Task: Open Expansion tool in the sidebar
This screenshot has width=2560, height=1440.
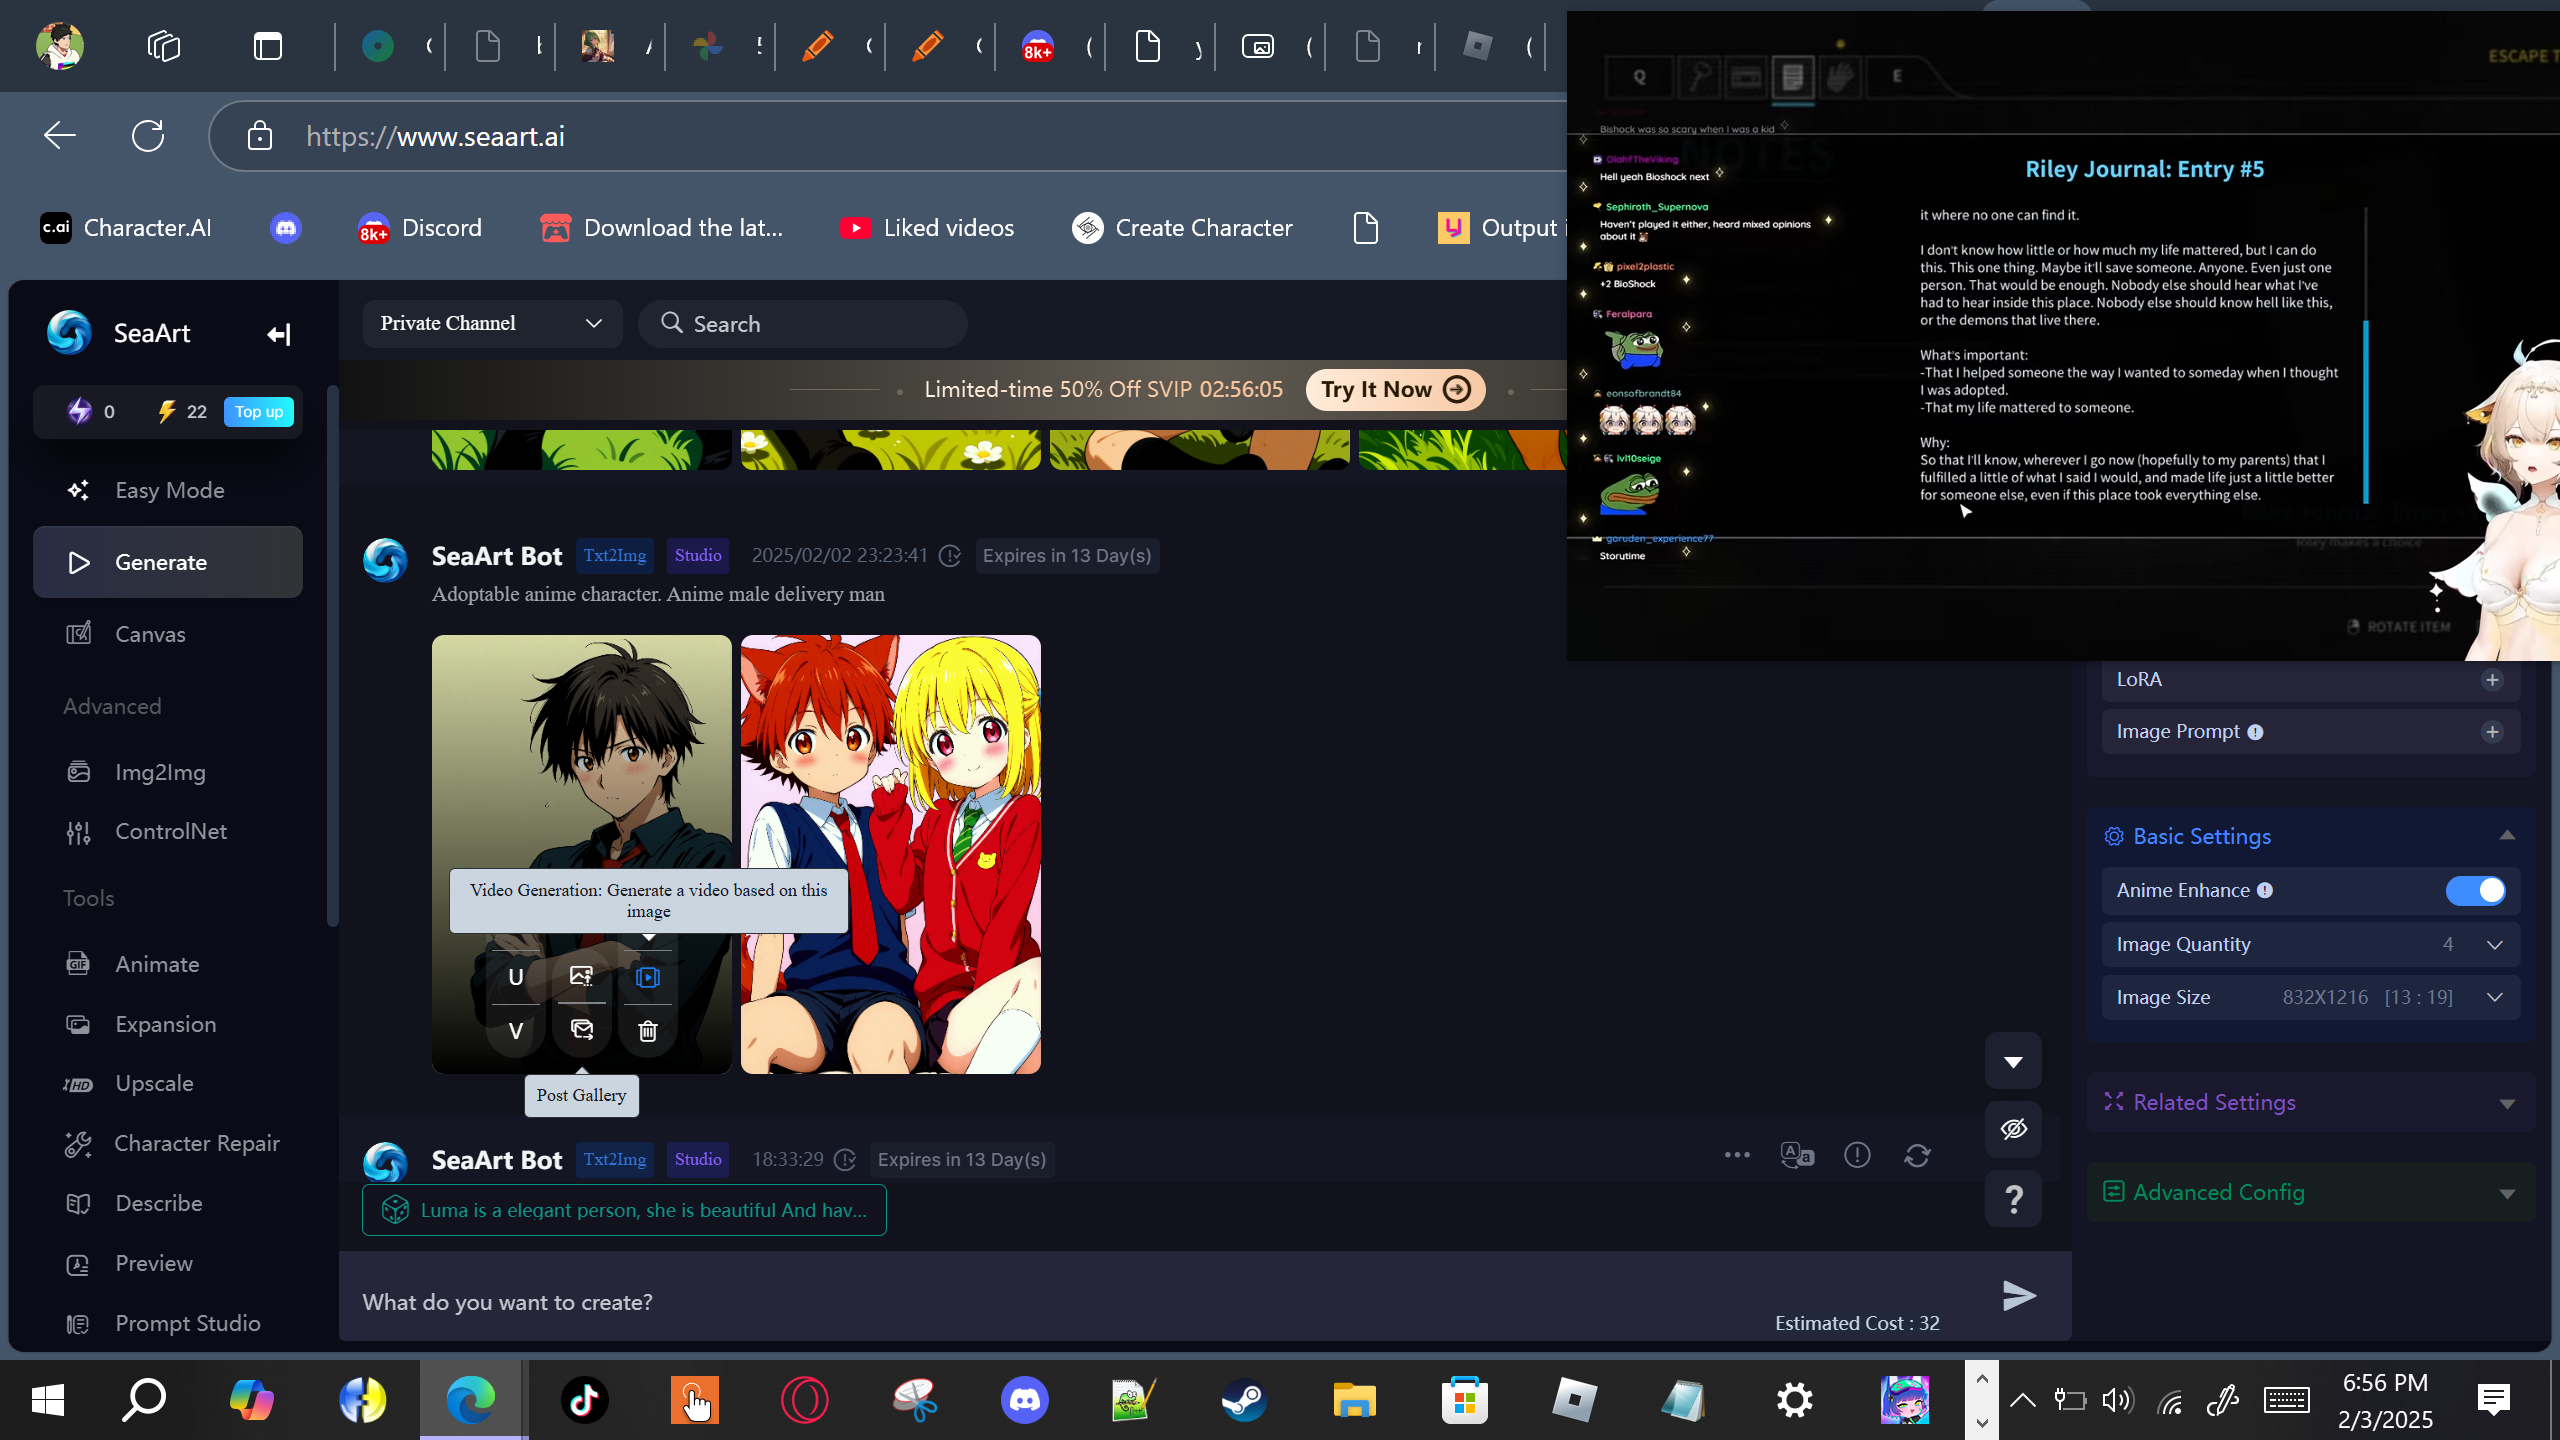Action: [168, 1024]
